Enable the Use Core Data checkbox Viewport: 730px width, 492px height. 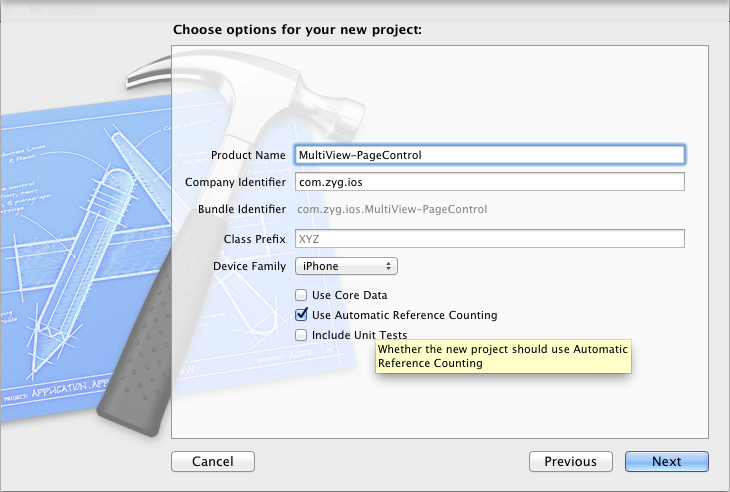pos(301,295)
